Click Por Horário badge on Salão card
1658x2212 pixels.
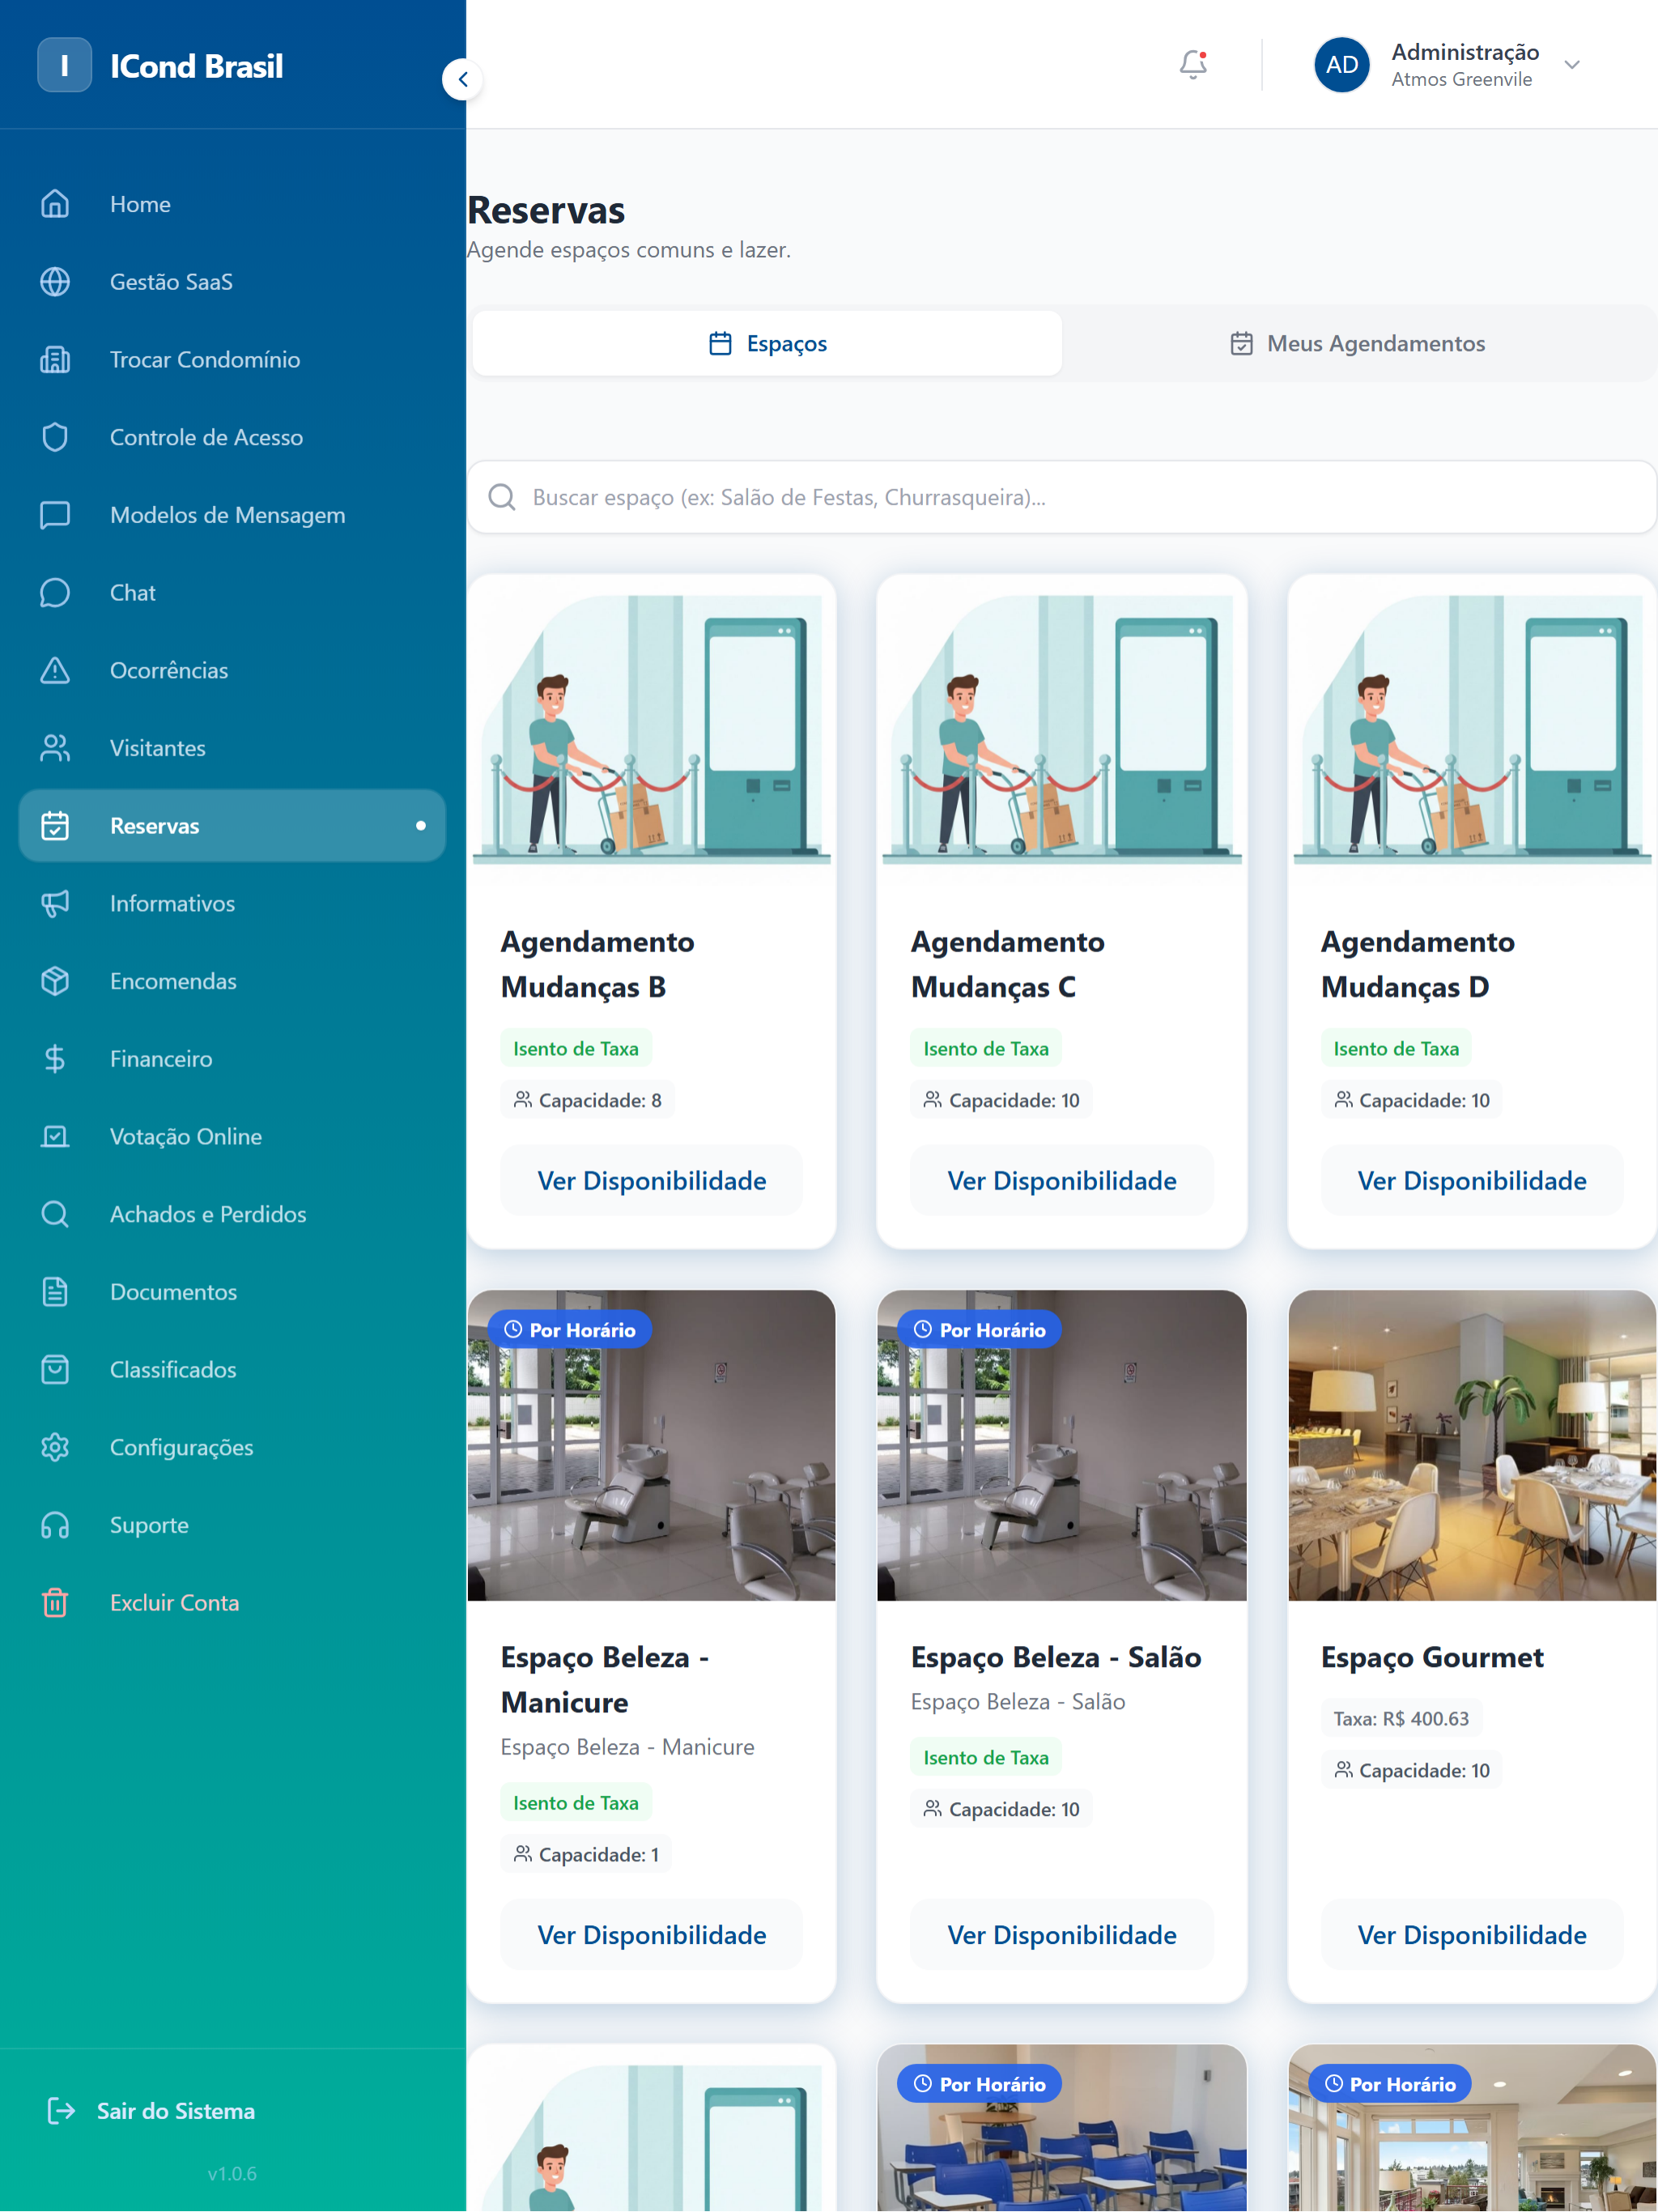tap(980, 1330)
